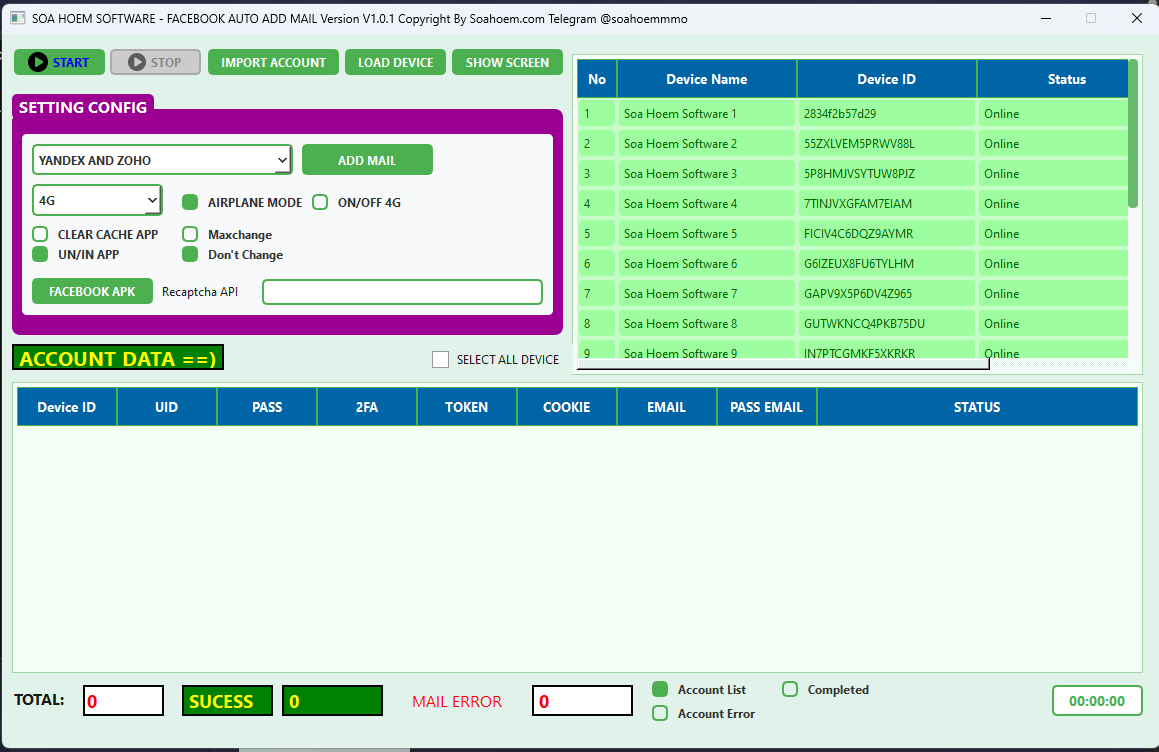This screenshot has width=1159, height=752.
Task: Click the account table STATUS header
Action: pos(977,407)
